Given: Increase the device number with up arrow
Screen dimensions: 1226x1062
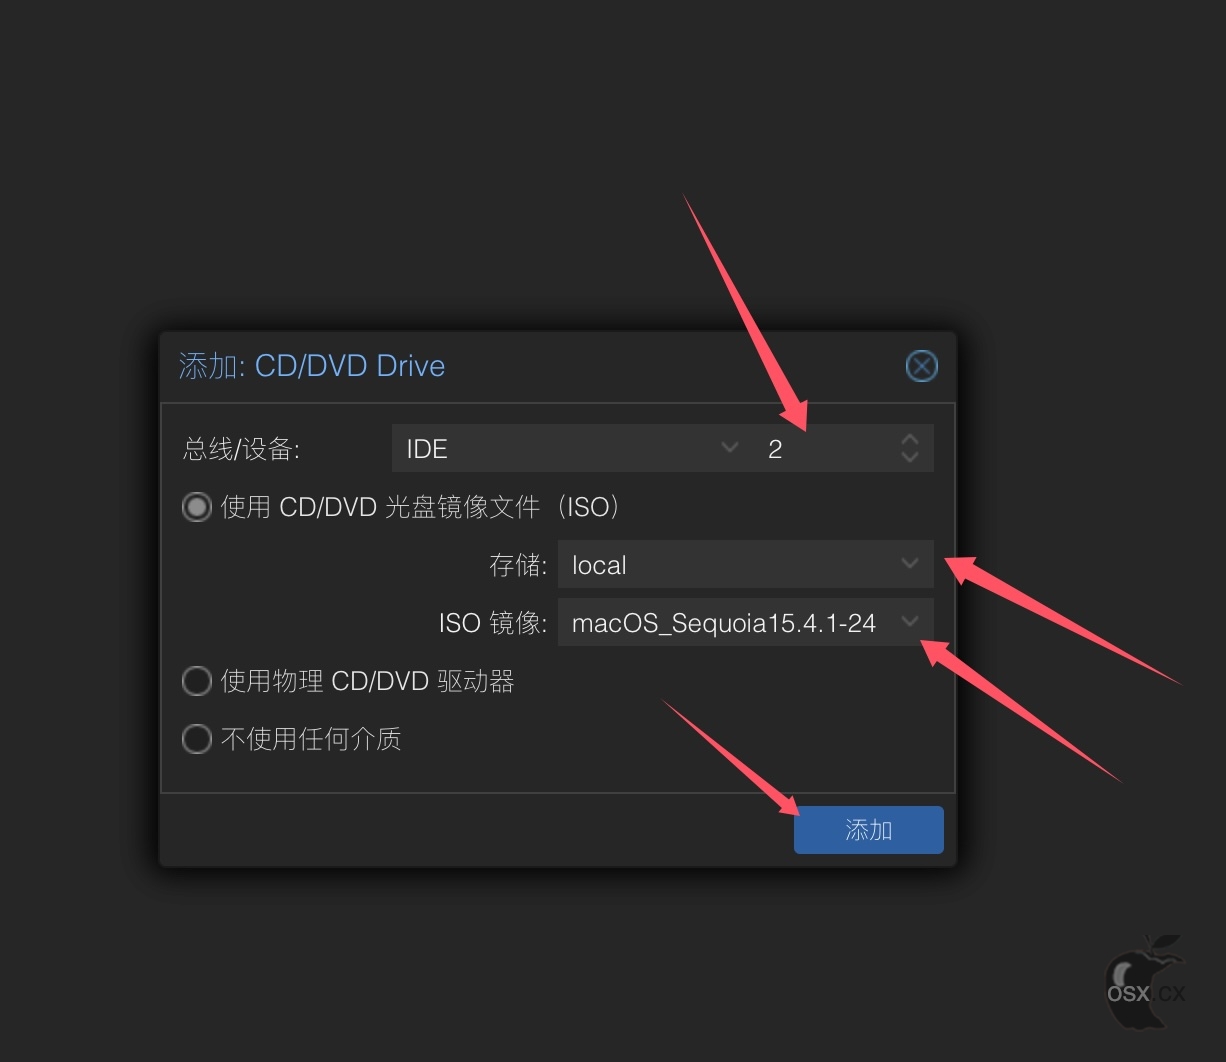Looking at the screenshot, I should (x=909, y=440).
